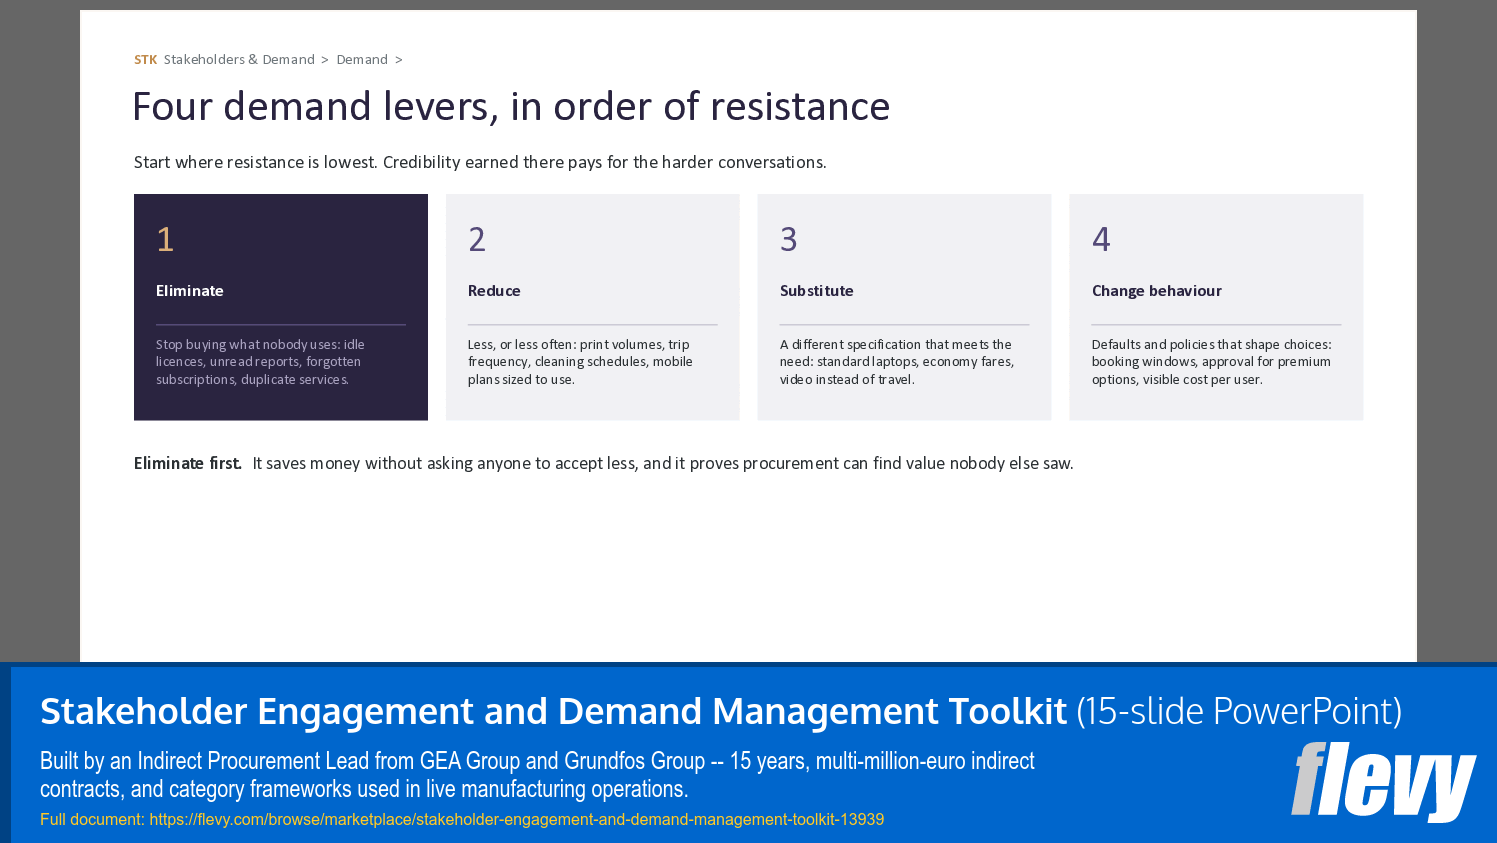Click the '(15-slide PowerPoint)' label

point(1239,711)
